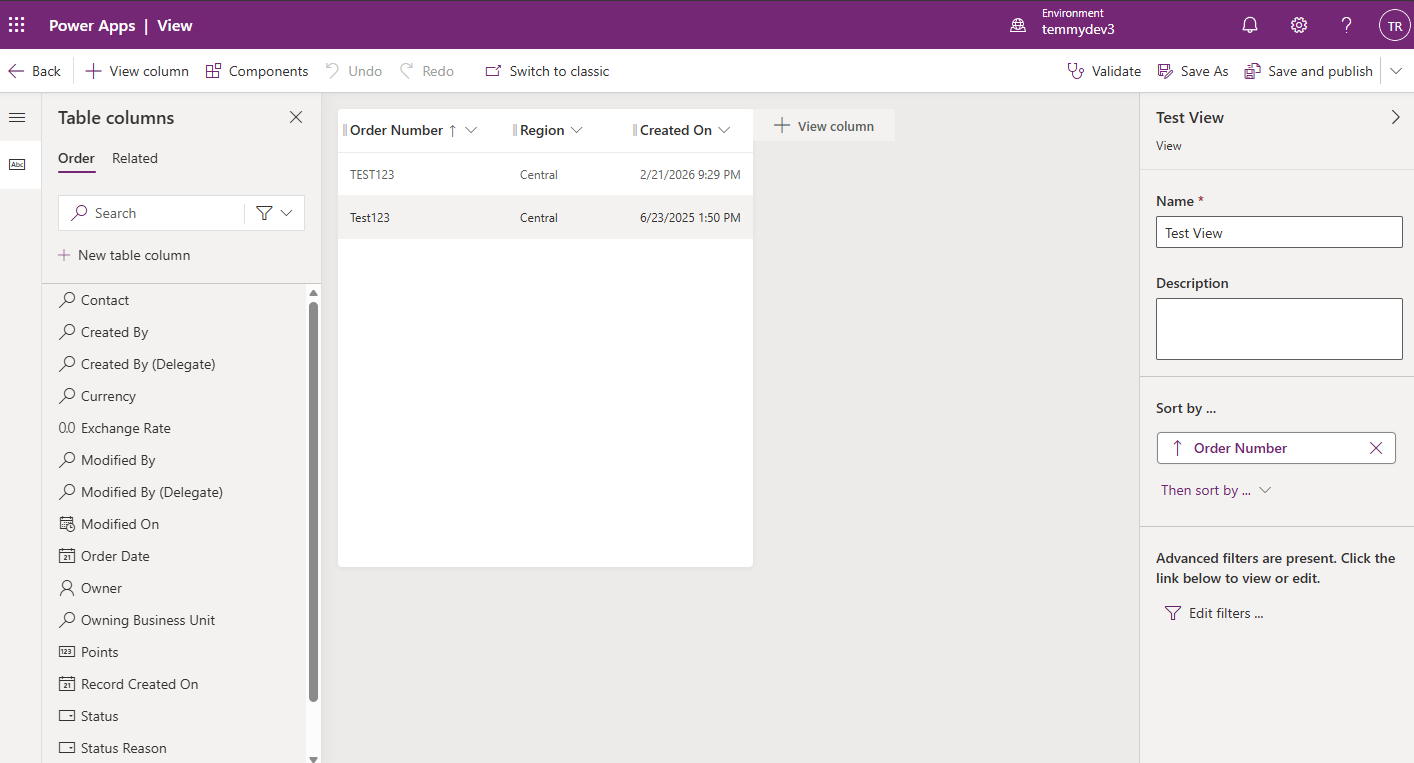
Task: Open the TR account avatar
Action: click(1394, 25)
